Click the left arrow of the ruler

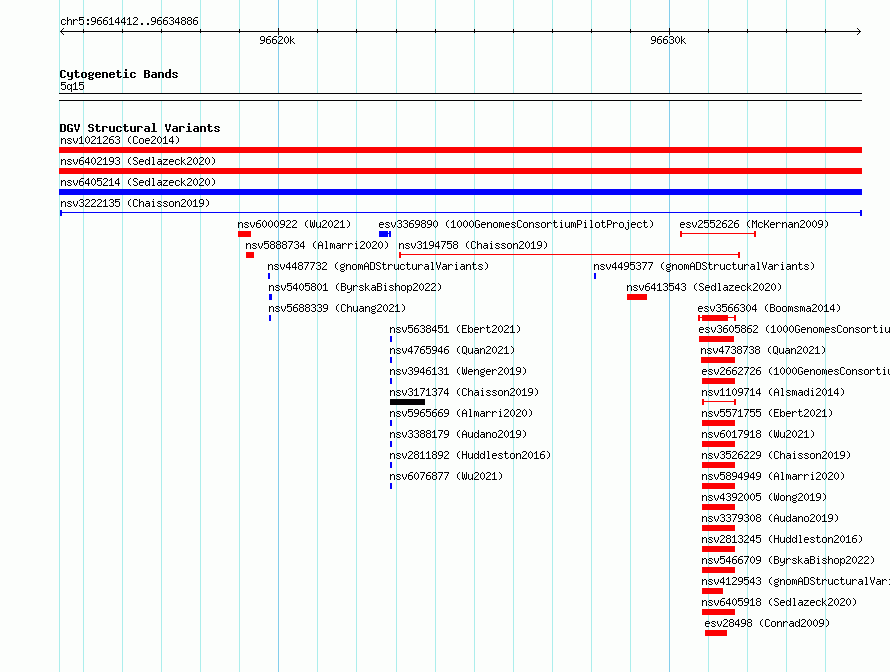[x=62, y=32]
